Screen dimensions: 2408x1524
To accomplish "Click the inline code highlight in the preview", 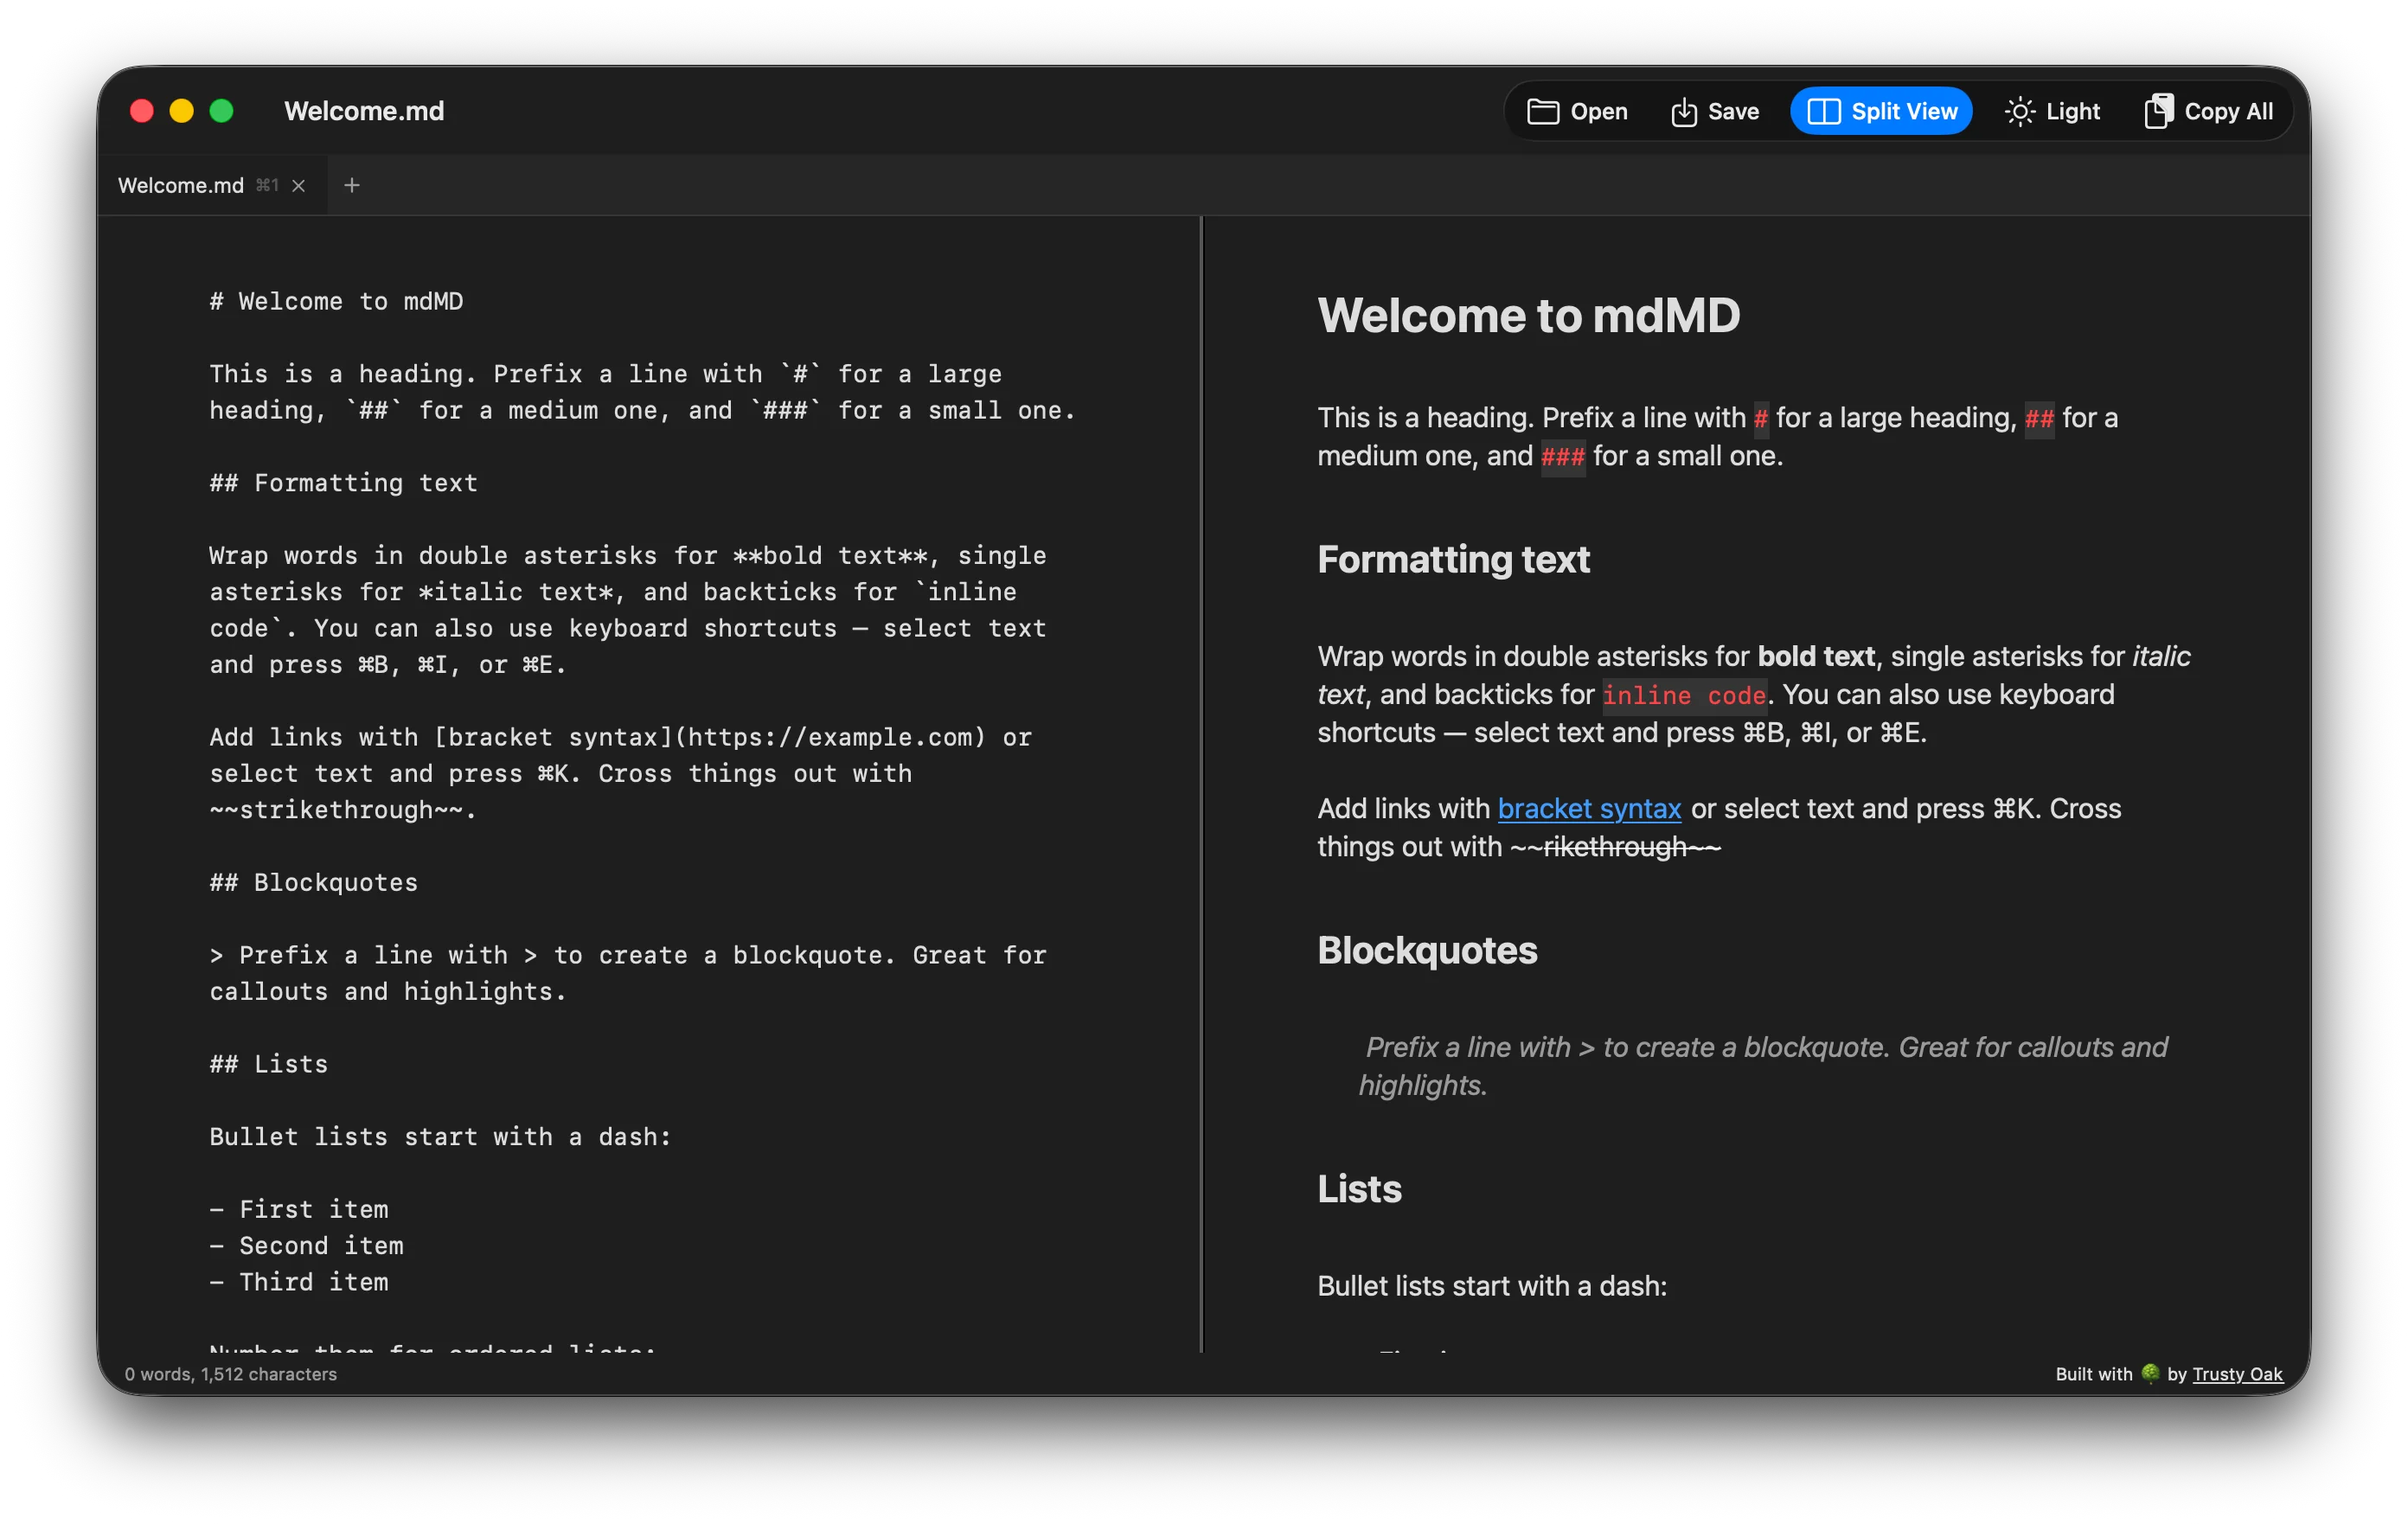I will (x=1685, y=695).
